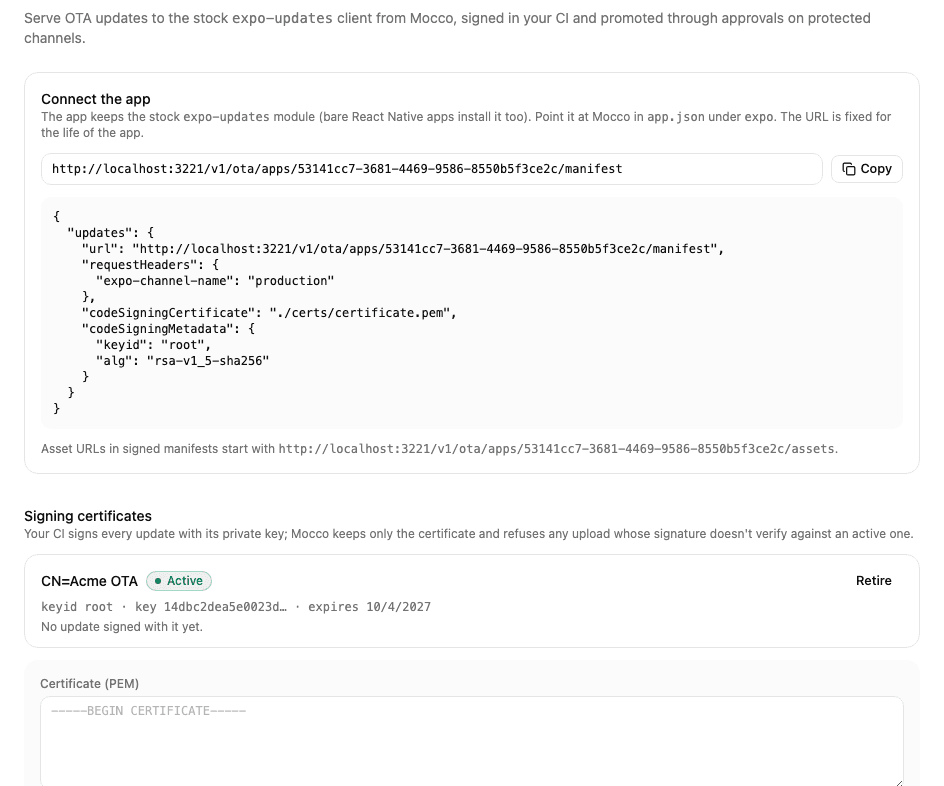Click the Active status badge
Image resolution: width=944 pixels, height=786 pixels.
[x=179, y=581]
